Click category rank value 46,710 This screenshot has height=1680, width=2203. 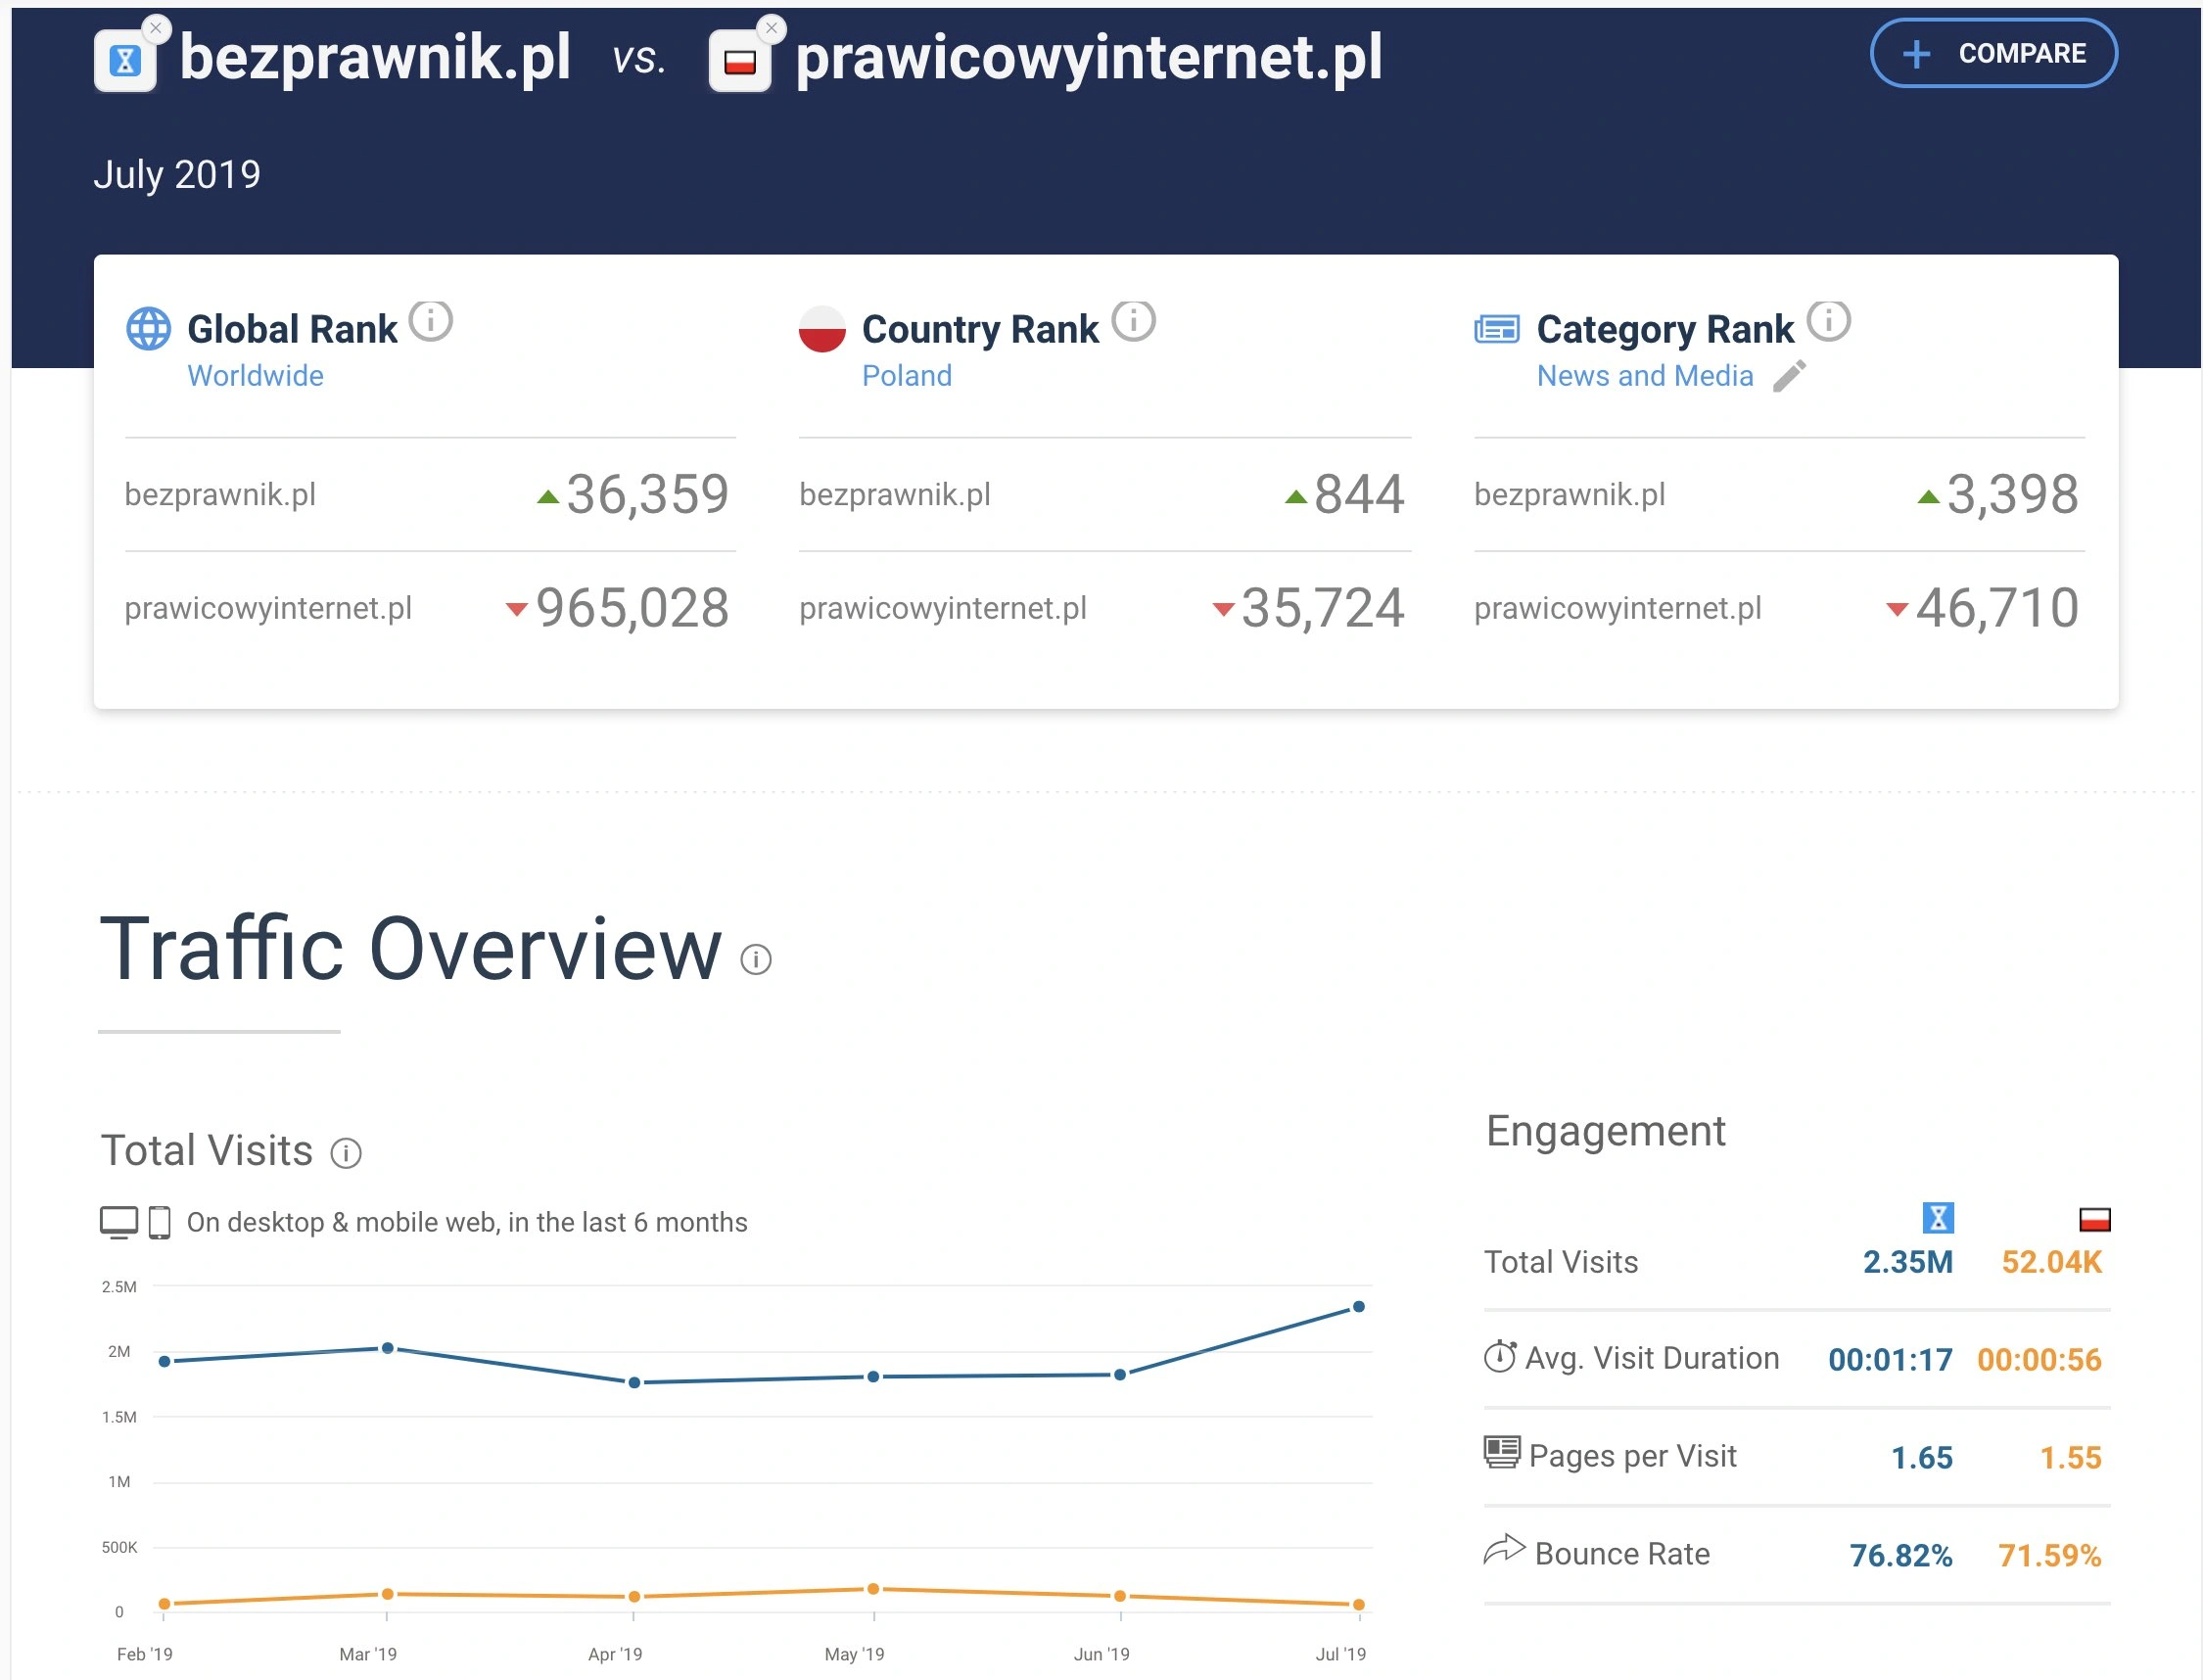tap(1997, 608)
